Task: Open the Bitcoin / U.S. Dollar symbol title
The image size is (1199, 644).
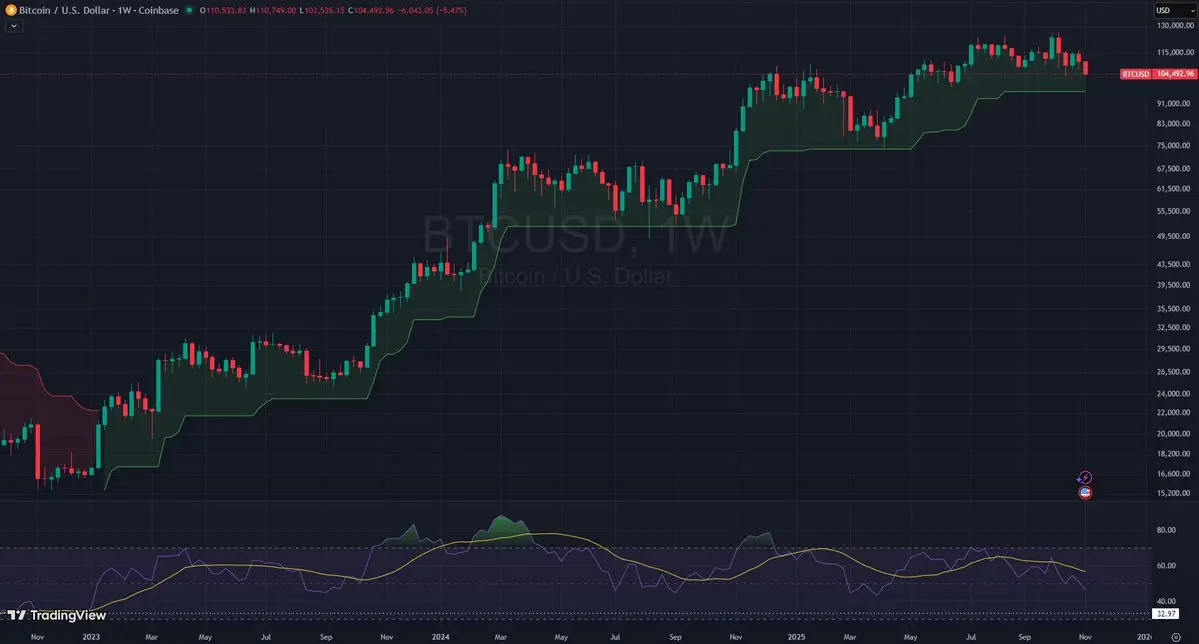Action: click(99, 10)
